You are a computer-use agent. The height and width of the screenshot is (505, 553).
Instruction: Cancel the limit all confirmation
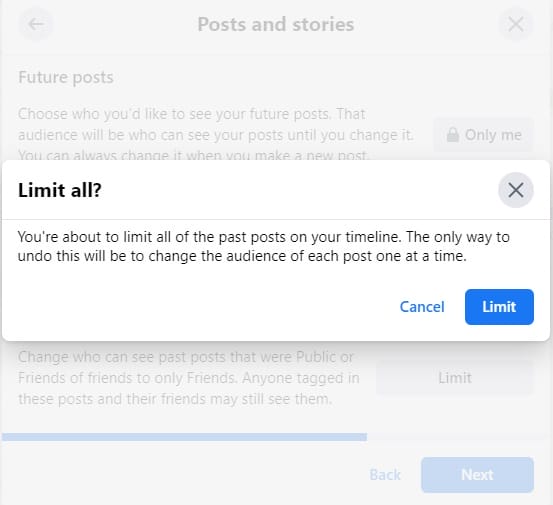tap(422, 307)
